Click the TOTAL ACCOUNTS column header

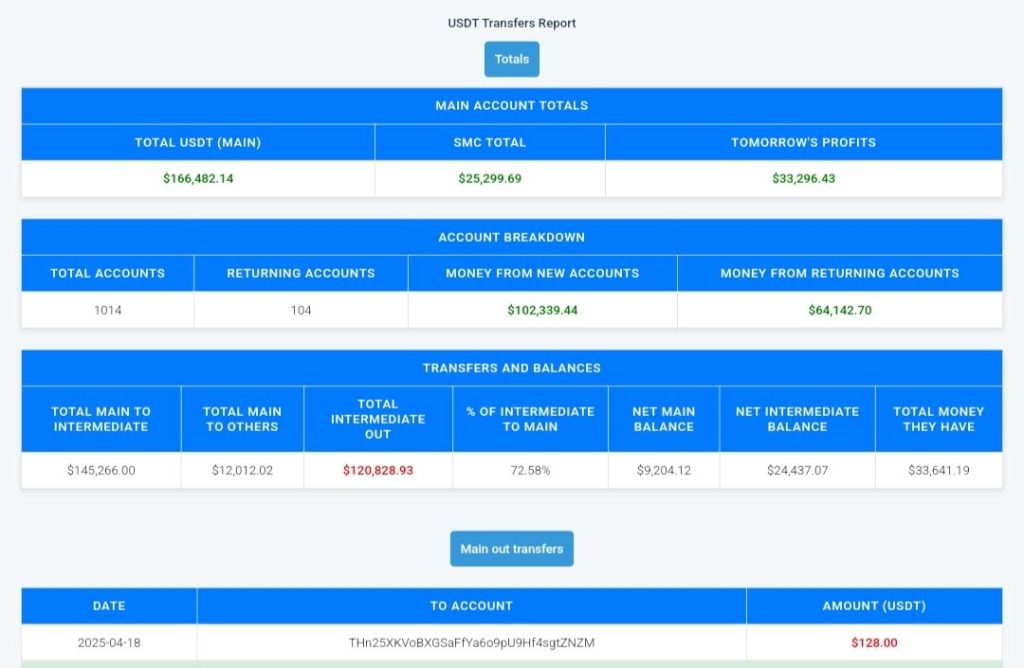click(x=107, y=273)
